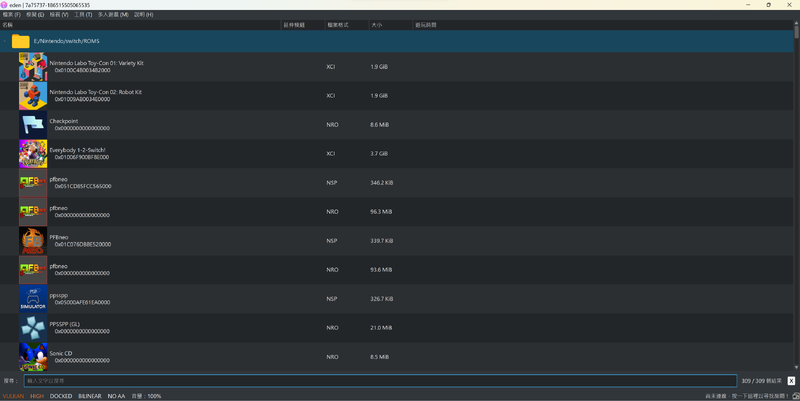
Task: Select 'ppsspp' title text
Action: (59, 295)
